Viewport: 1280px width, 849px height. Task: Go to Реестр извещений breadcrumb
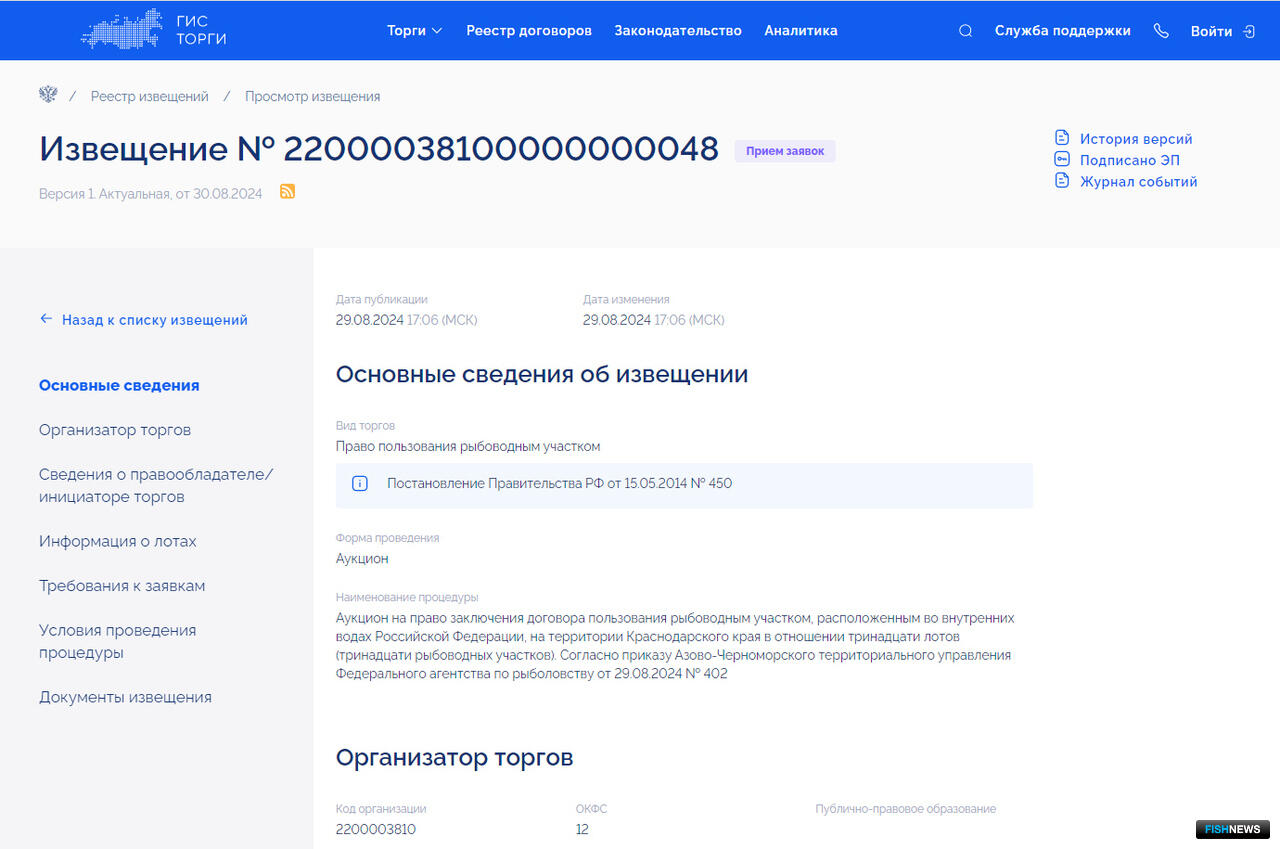[x=150, y=96]
